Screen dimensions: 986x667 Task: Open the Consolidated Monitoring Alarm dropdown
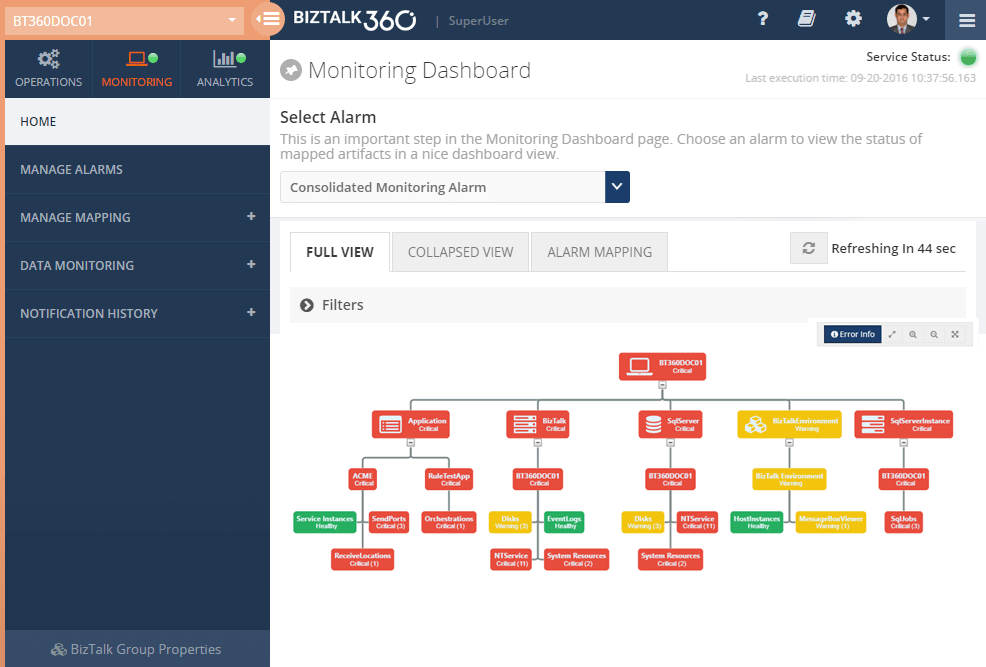(x=455, y=187)
